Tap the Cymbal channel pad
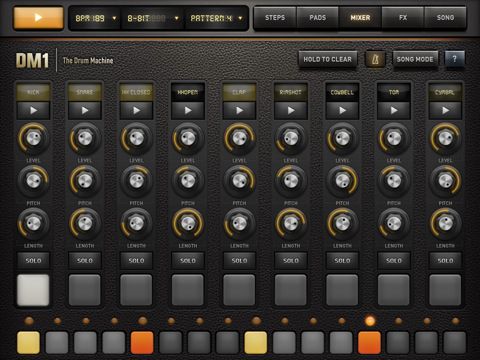Screen dimensions: 480x360 click(445, 290)
